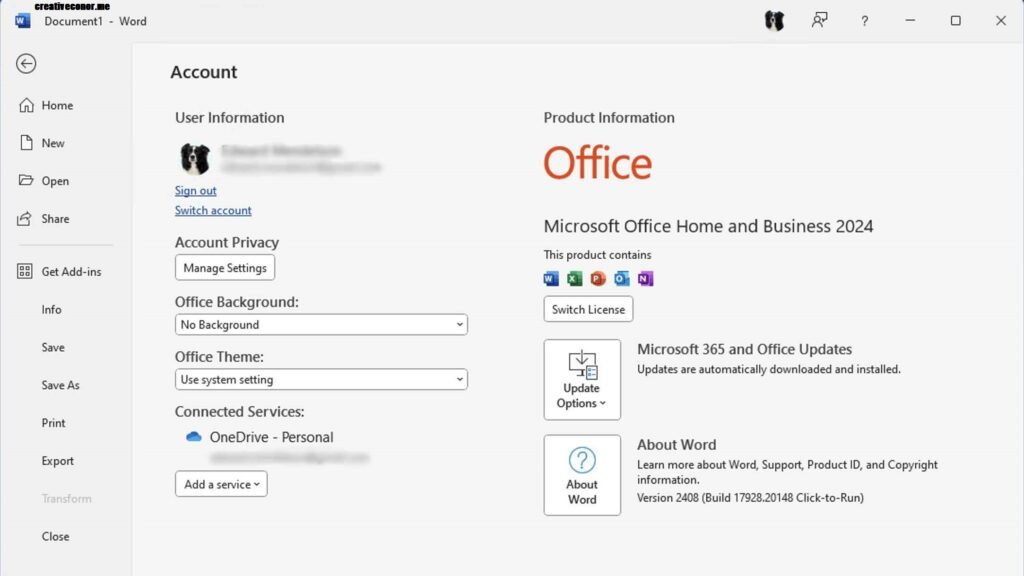The width and height of the screenshot is (1024, 576).
Task: Click the user profile picture in User Information
Action: pos(195,159)
